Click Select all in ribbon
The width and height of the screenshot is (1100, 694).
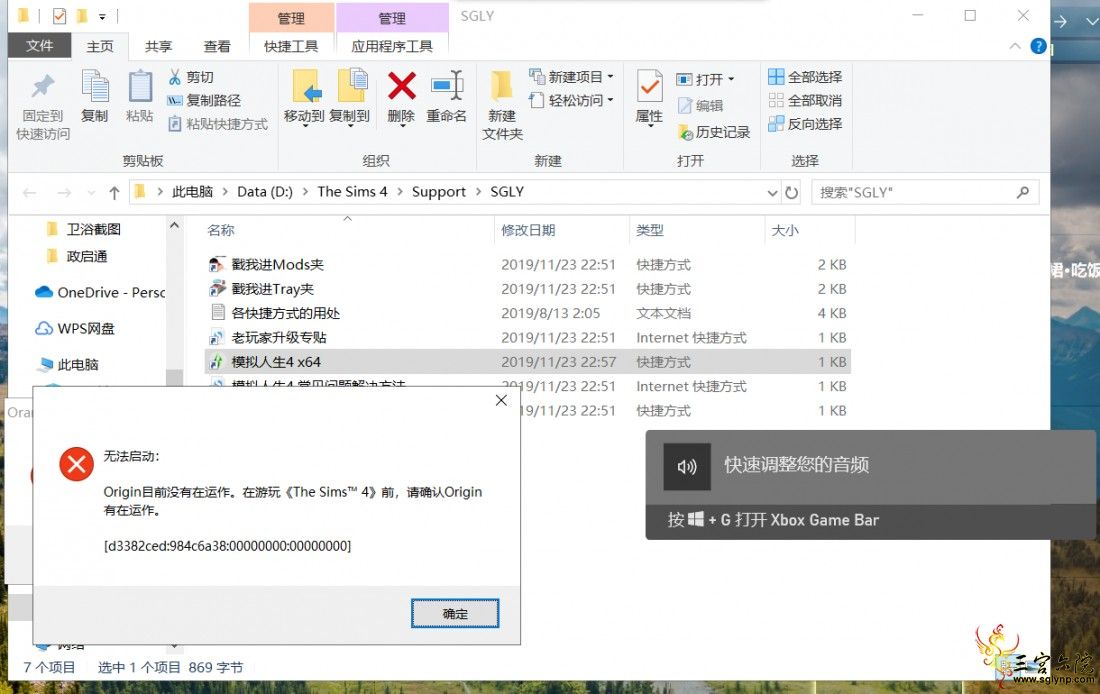tap(805, 76)
